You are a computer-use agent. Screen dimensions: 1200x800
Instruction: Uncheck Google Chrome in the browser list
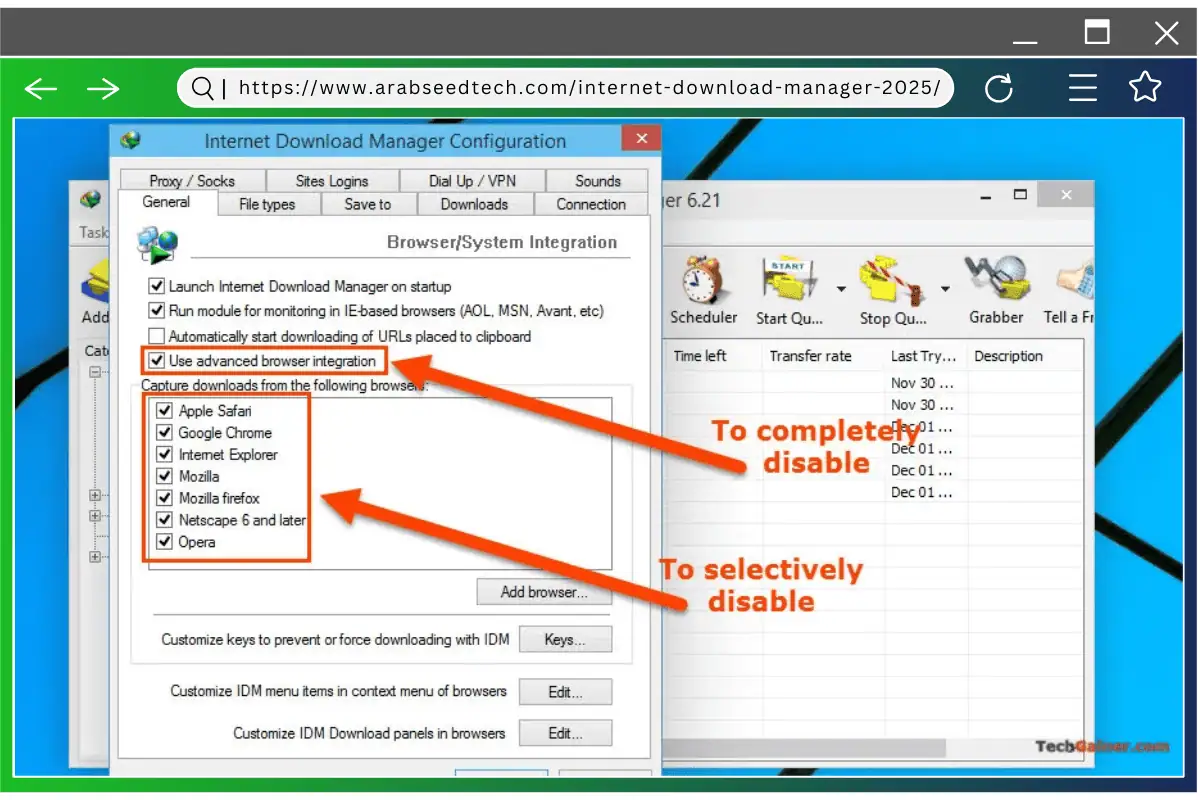point(165,432)
